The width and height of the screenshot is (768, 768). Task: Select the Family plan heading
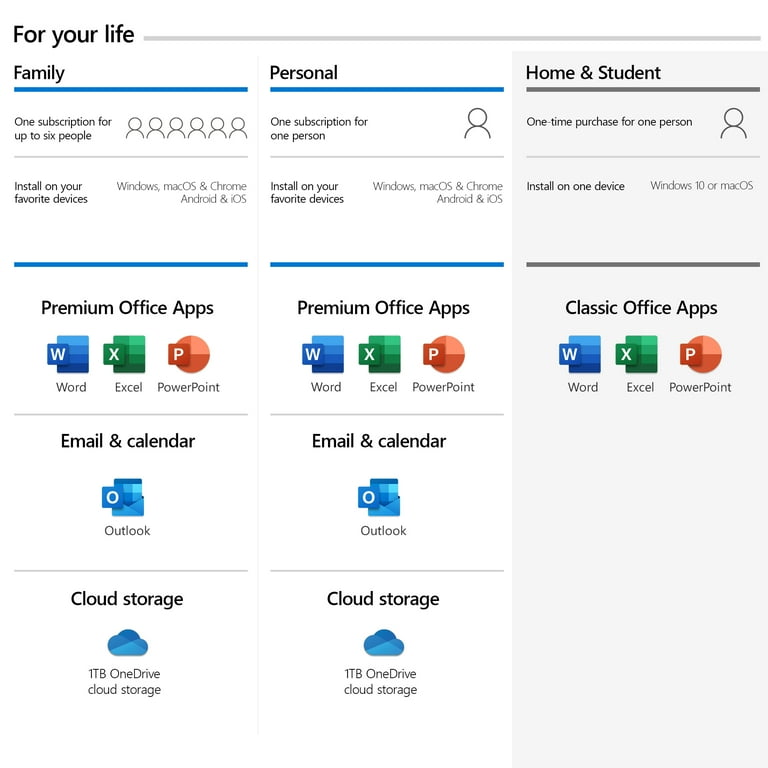39,73
